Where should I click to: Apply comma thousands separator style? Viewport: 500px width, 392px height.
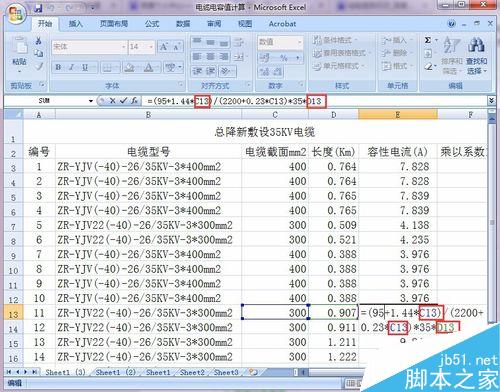point(297,58)
